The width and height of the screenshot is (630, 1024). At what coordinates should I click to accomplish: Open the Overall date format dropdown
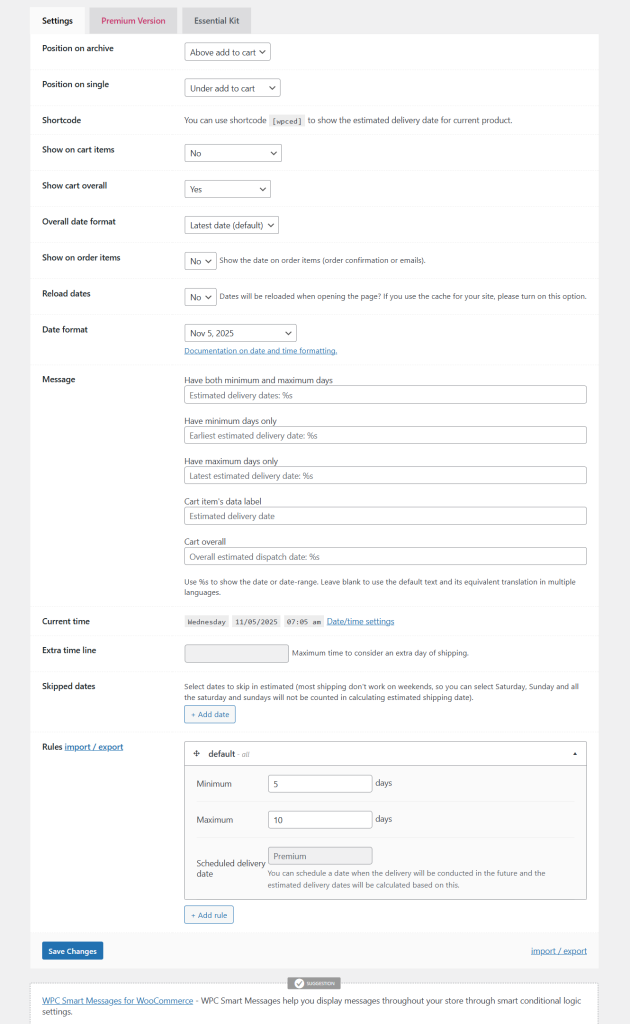[x=230, y=224]
